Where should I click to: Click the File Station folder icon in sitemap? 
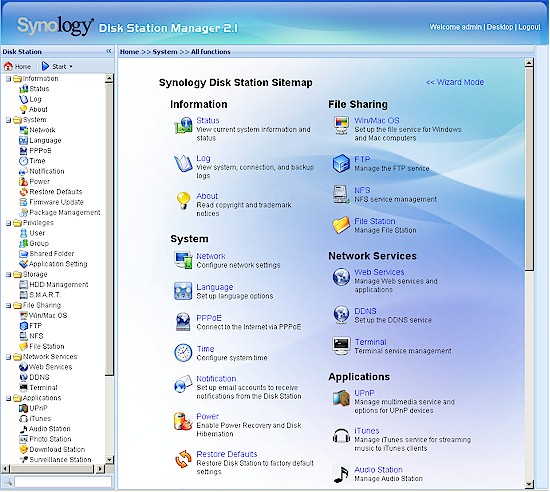[341, 225]
